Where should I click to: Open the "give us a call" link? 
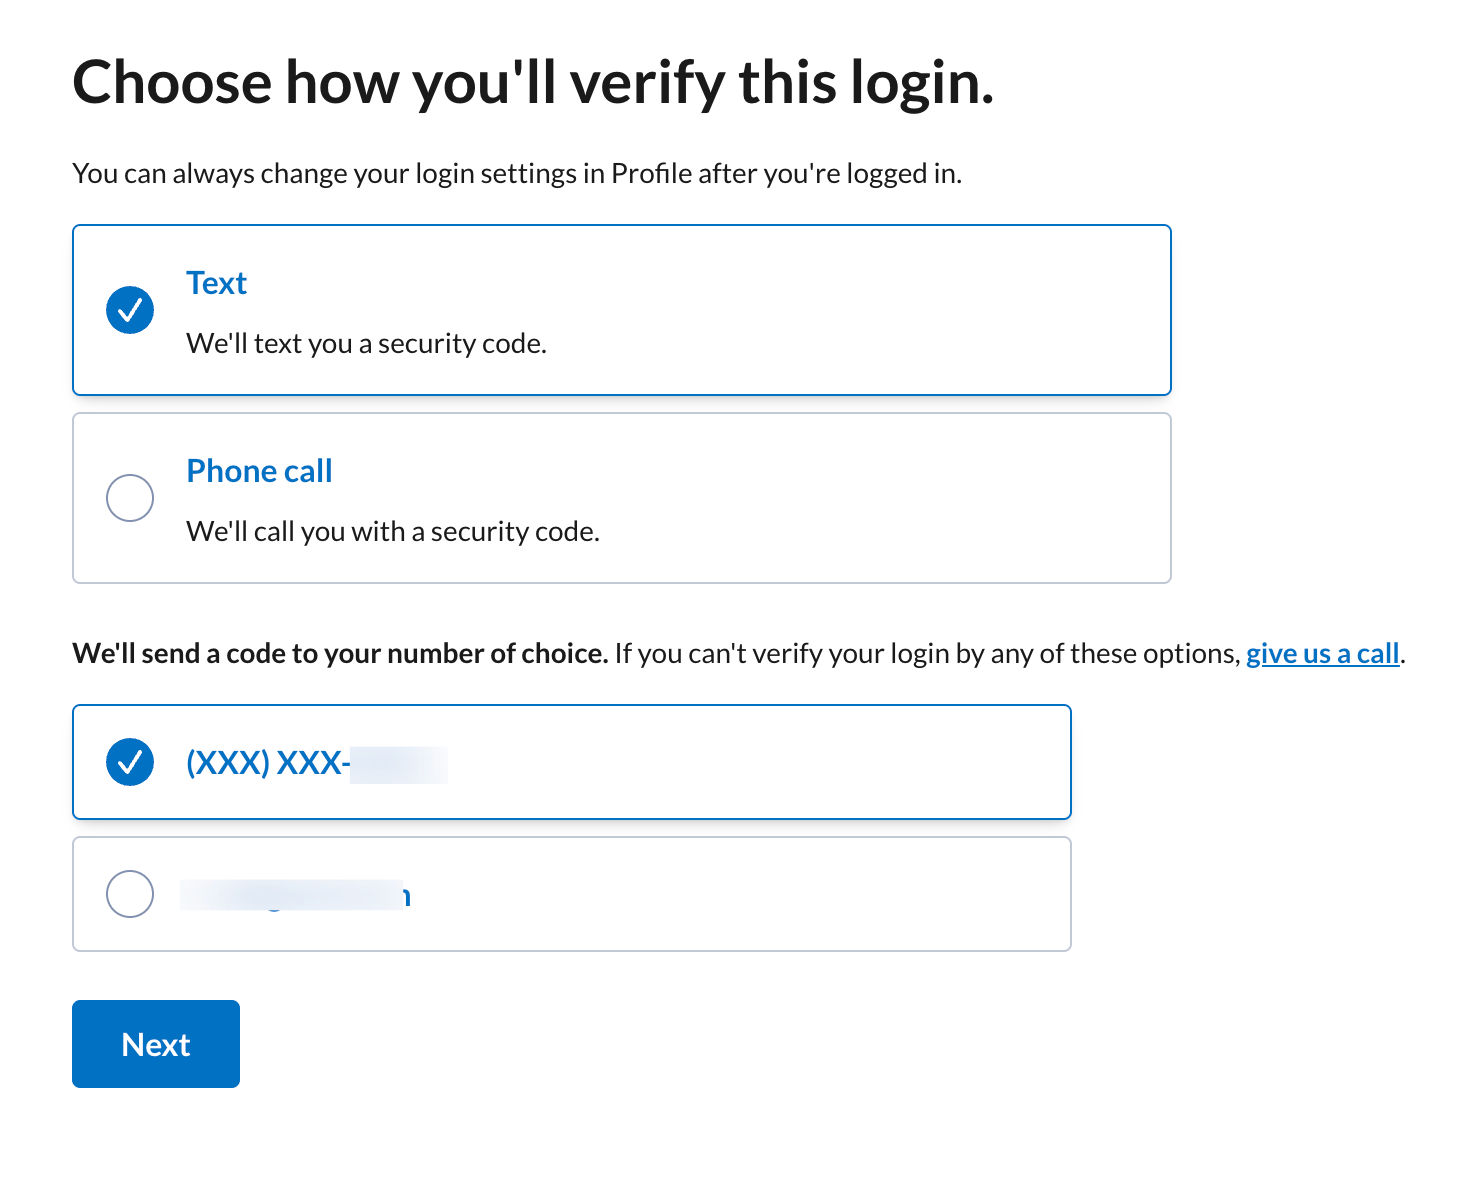click(1322, 654)
